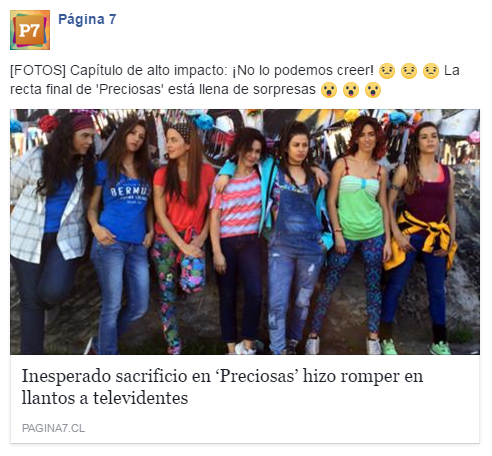The height and width of the screenshot is (456, 492).
Task: Open the Preciosas cast photo thumbnail
Action: tap(245, 232)
